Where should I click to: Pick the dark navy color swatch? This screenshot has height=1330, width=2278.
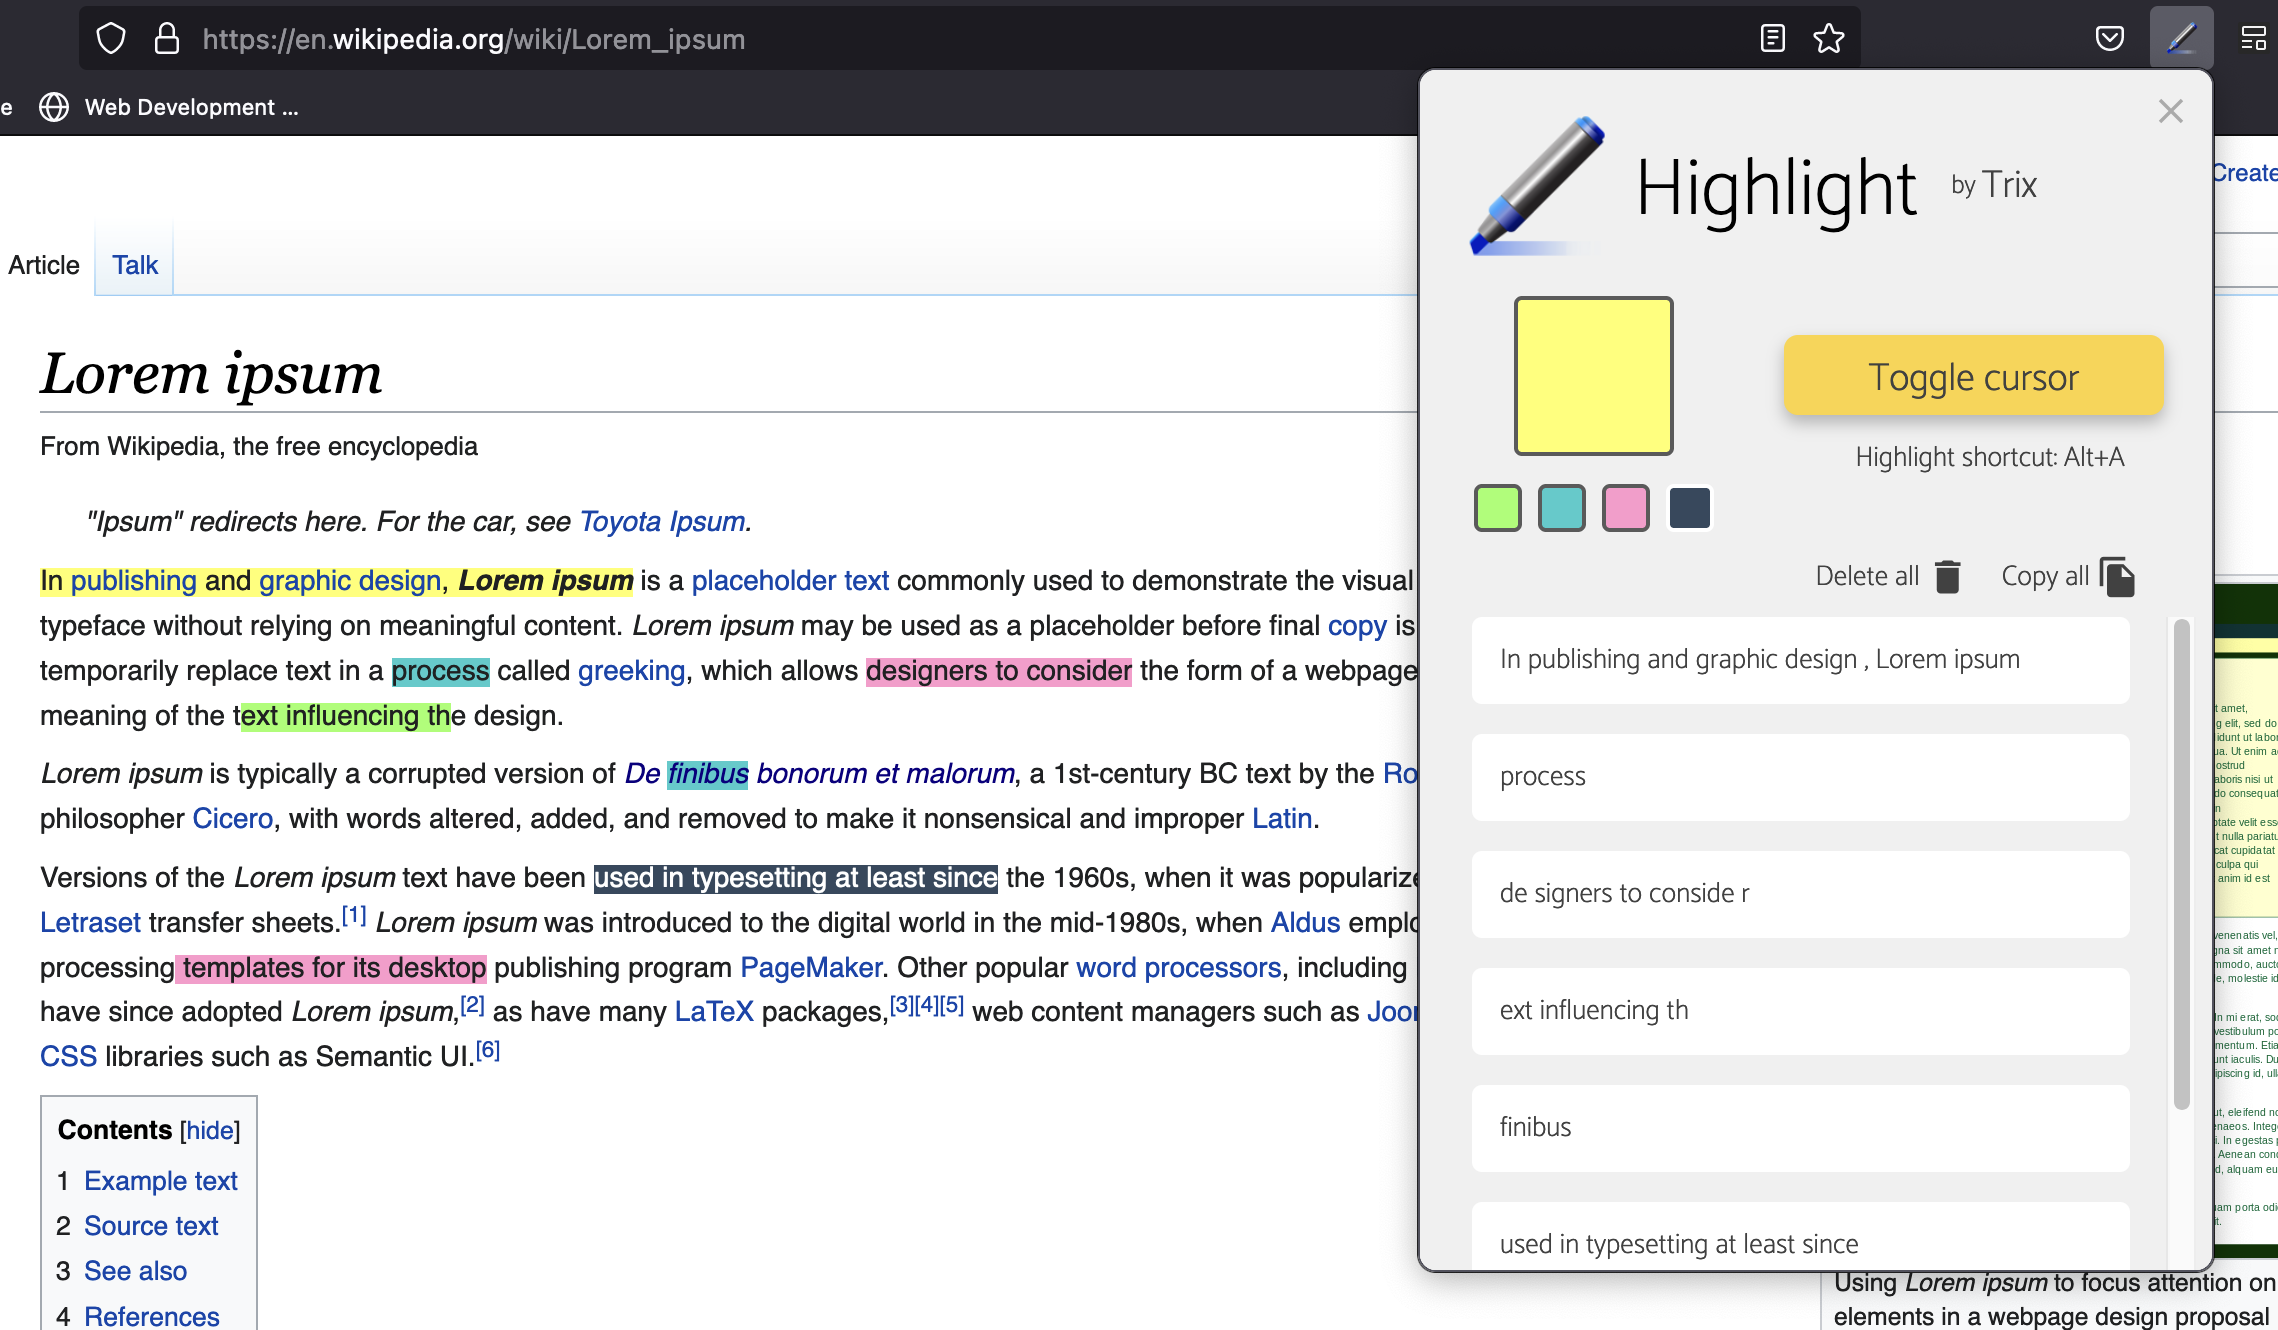coord(1689,508)
